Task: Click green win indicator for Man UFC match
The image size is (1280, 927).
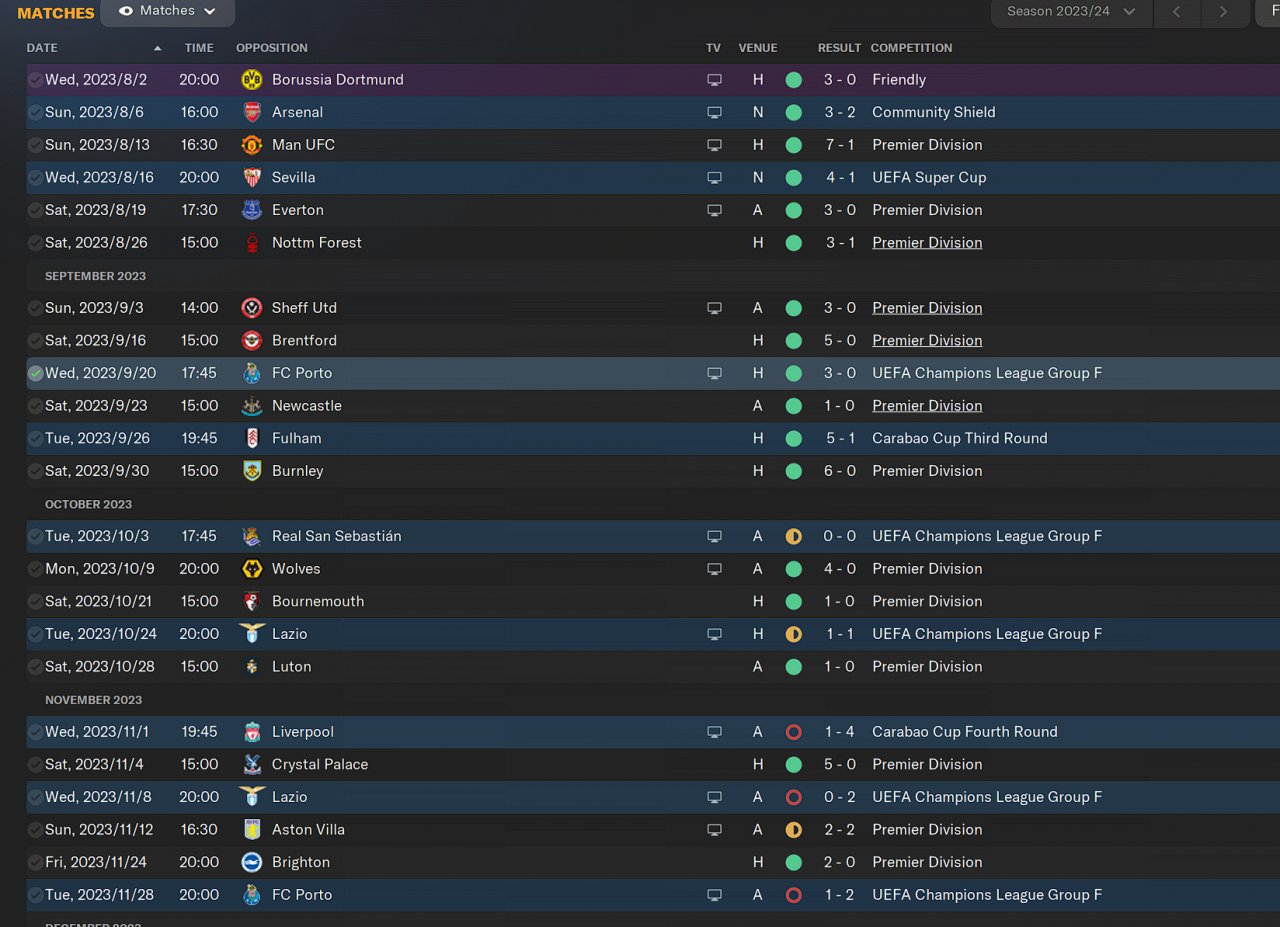Action: 793,145
